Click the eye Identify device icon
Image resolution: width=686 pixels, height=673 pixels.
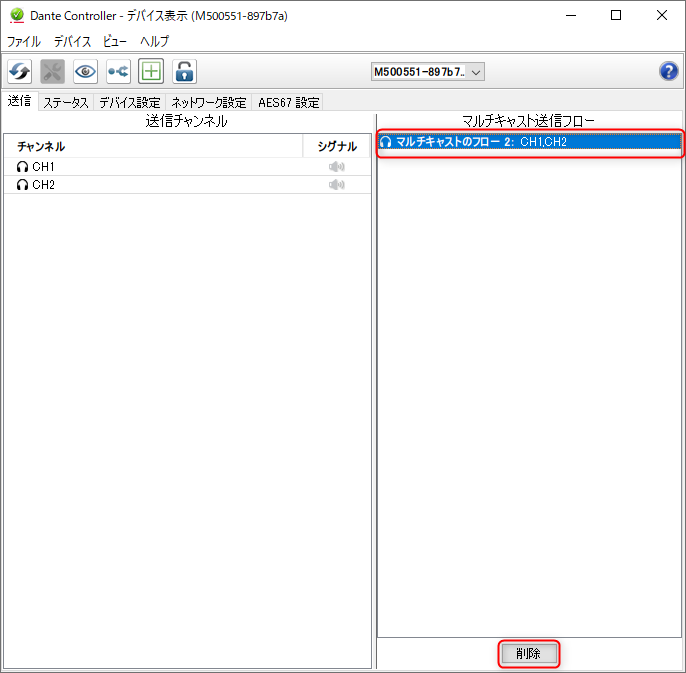click(x=85, y=71)
